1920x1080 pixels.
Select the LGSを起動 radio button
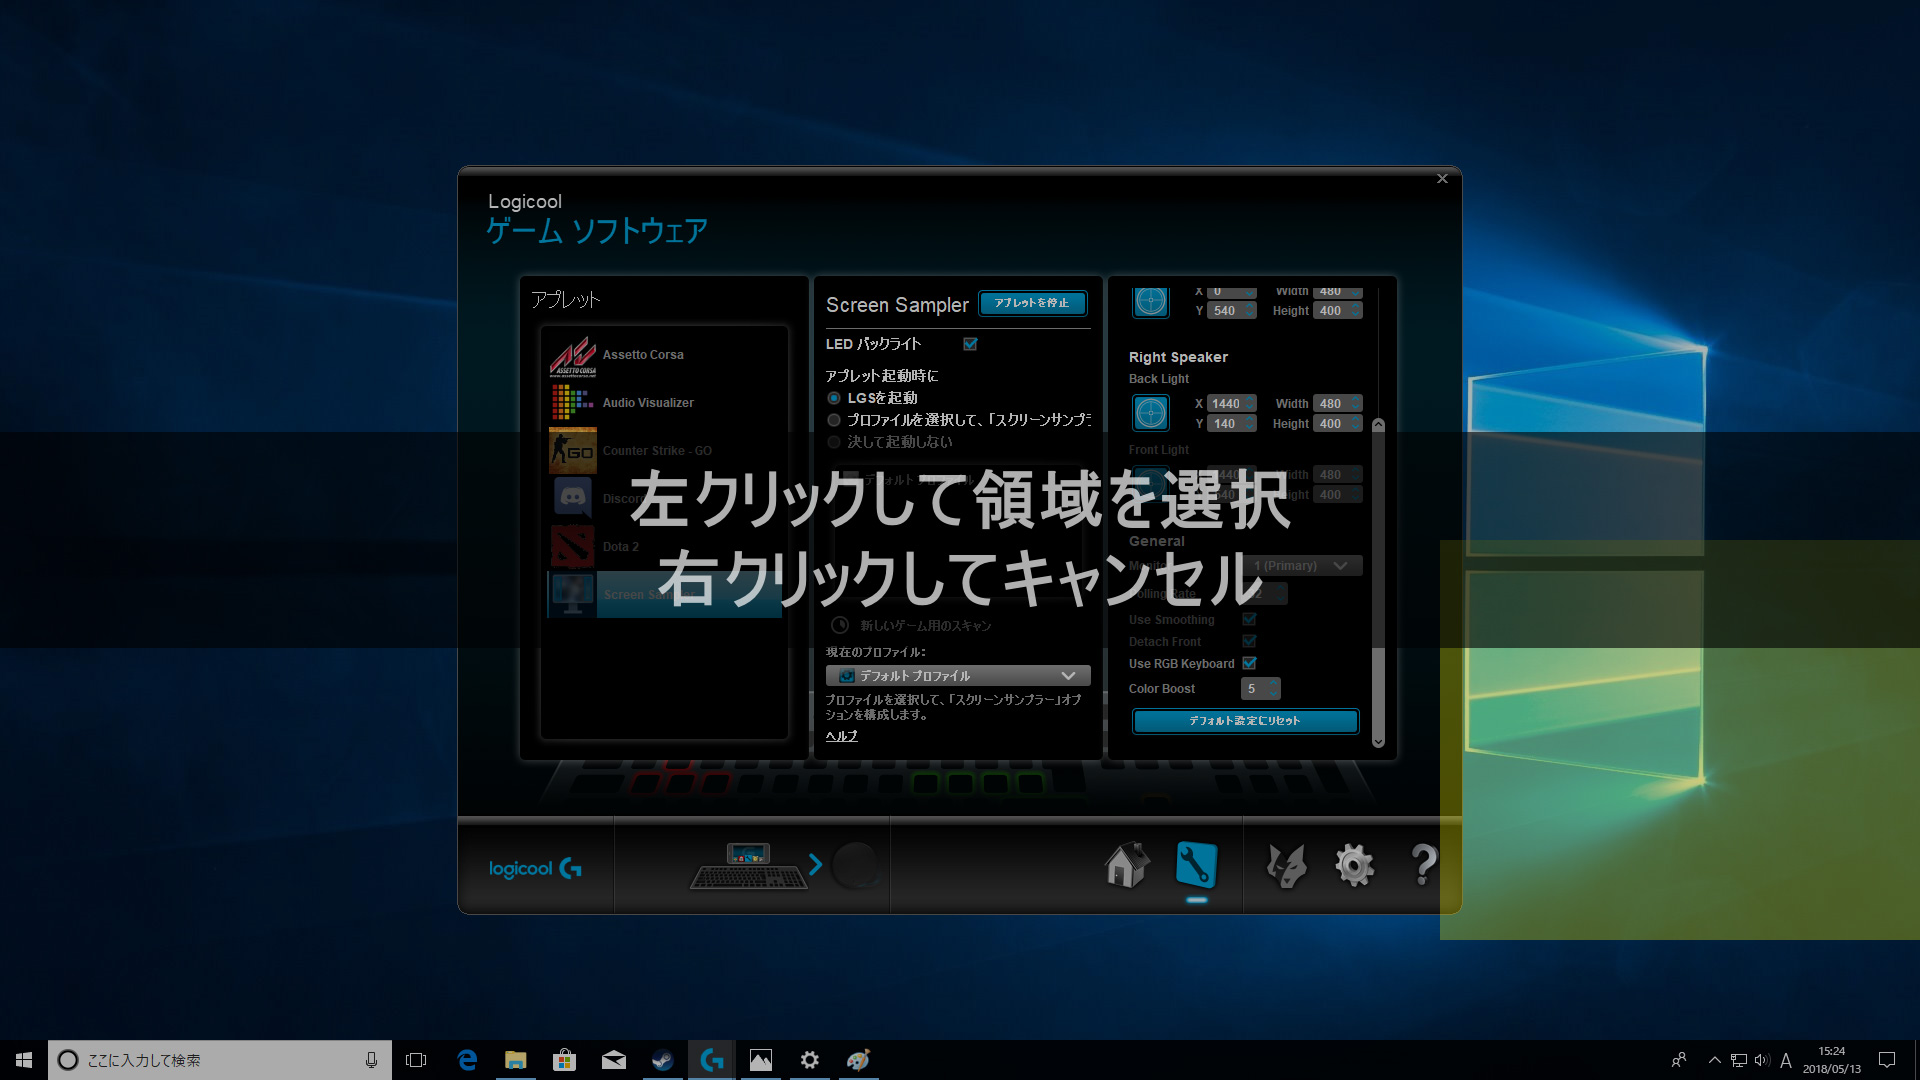pyautogui.click(x=834, y=398)
